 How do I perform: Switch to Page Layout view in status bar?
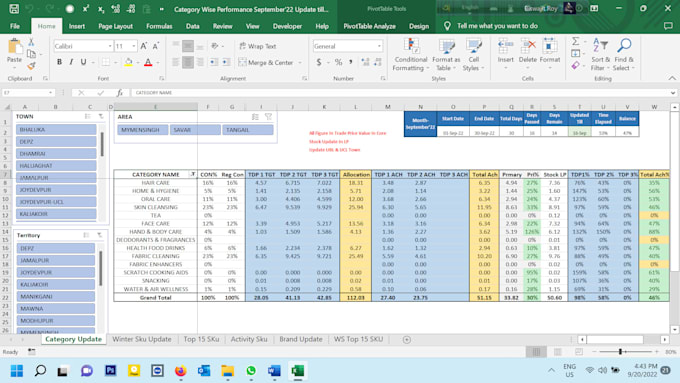[x=558, y=352]
